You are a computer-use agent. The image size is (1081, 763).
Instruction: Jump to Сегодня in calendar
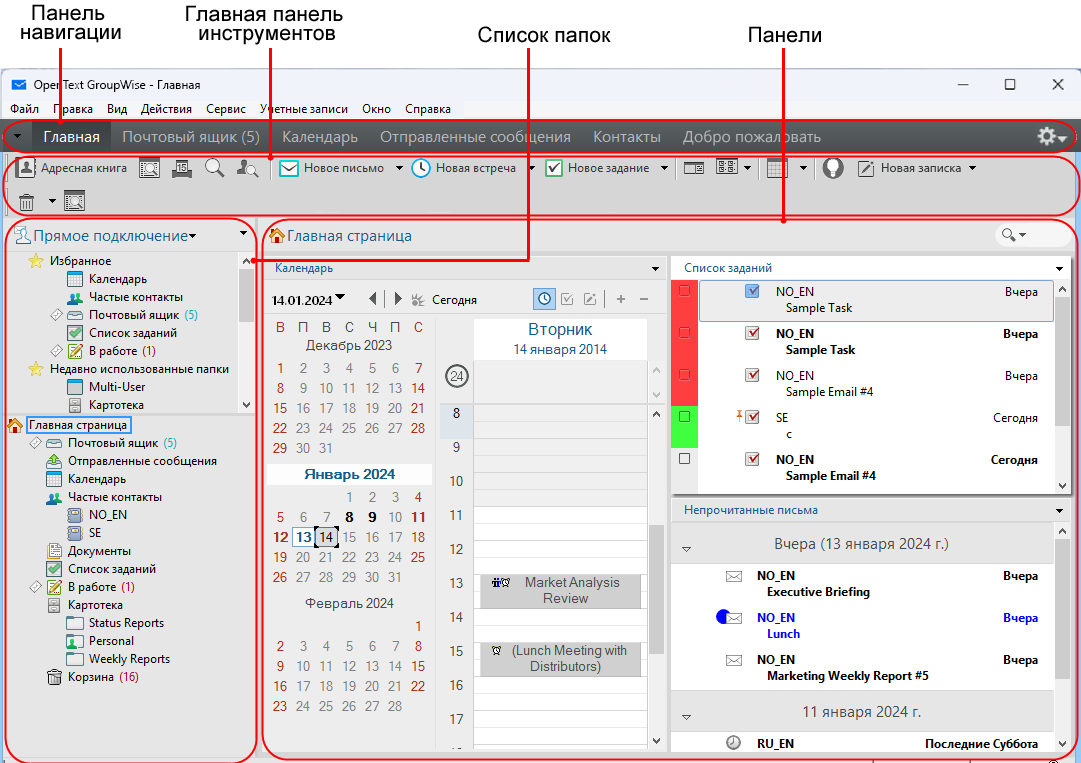click(x=444, y=300)
